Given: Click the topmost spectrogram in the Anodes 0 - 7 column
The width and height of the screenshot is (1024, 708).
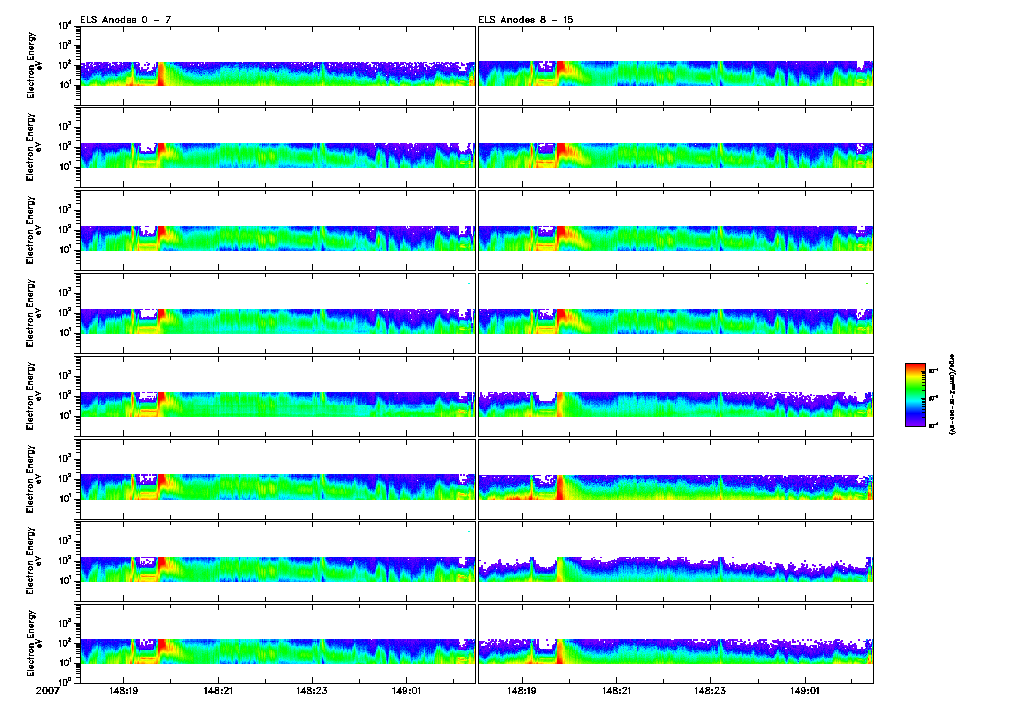Looking at the screenshot, I should pos(278,66).
